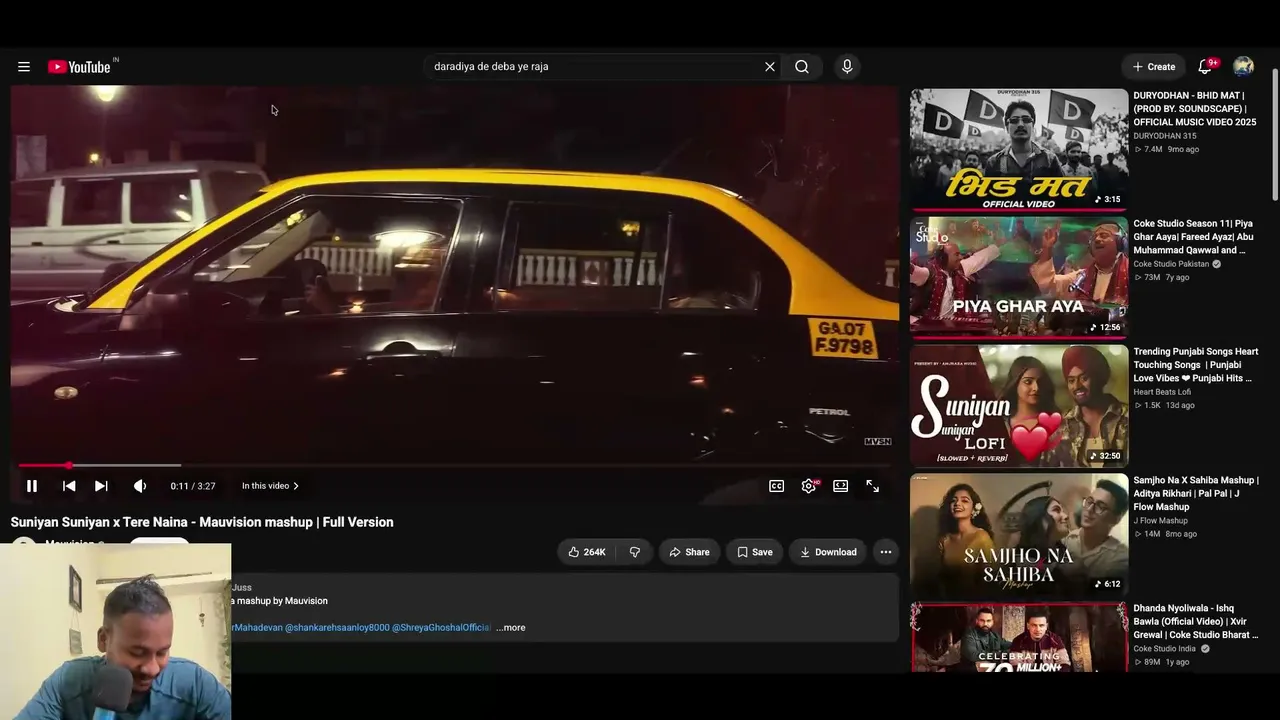
Task: Clear the search box text
Action: (770, 67)
